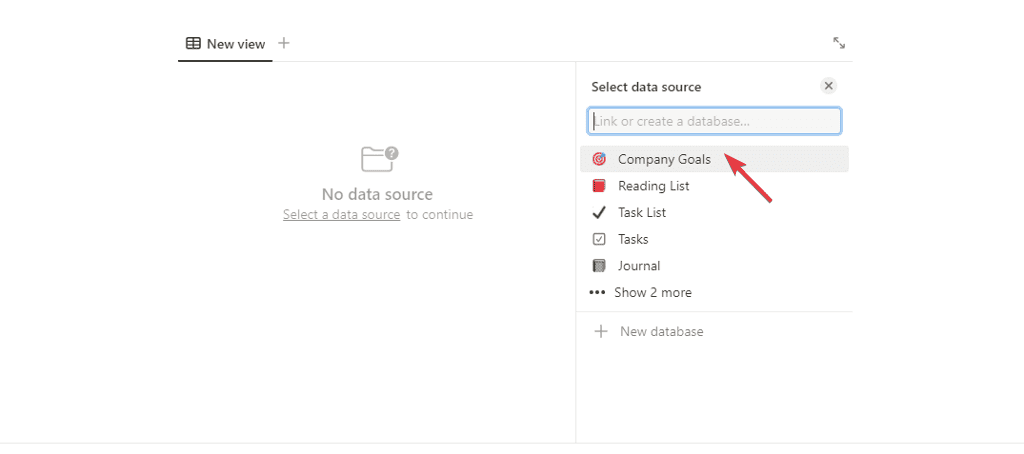Click the Tasks checkbox icon
The height and width of the screenshot is (454, 1024).
599,239
